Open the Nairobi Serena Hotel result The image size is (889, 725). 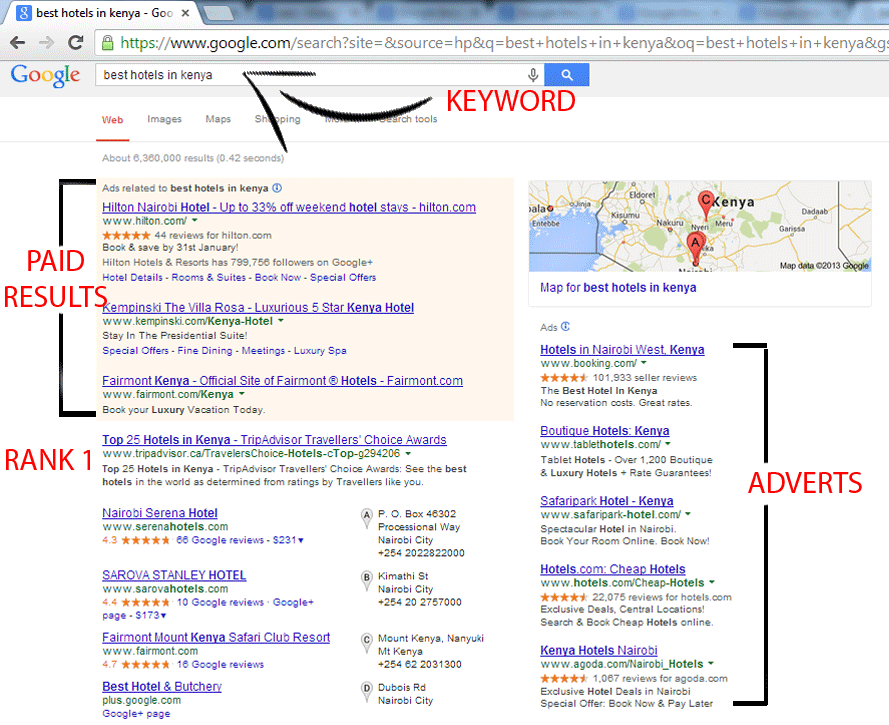pos(160,513)
